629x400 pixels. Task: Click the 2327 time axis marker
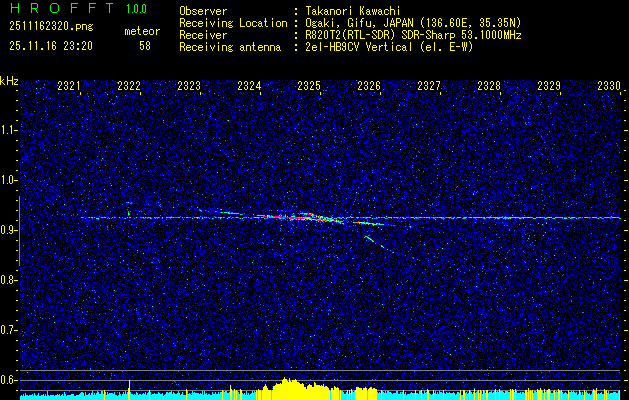tap(429, 85)
